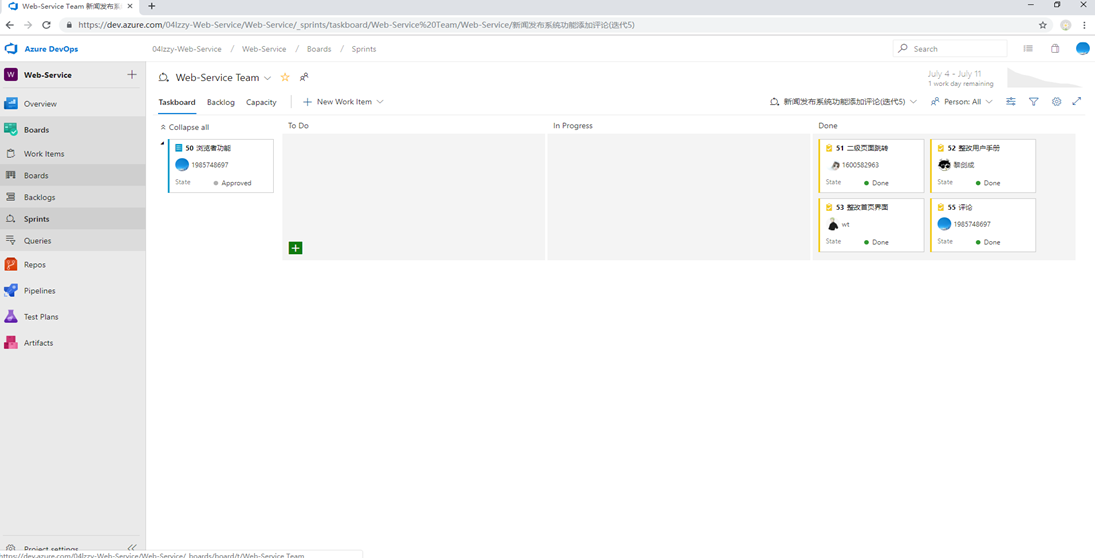1095x558 pixels.
Task: Open the New Work Item dropdown
Action: click(380, 101)
